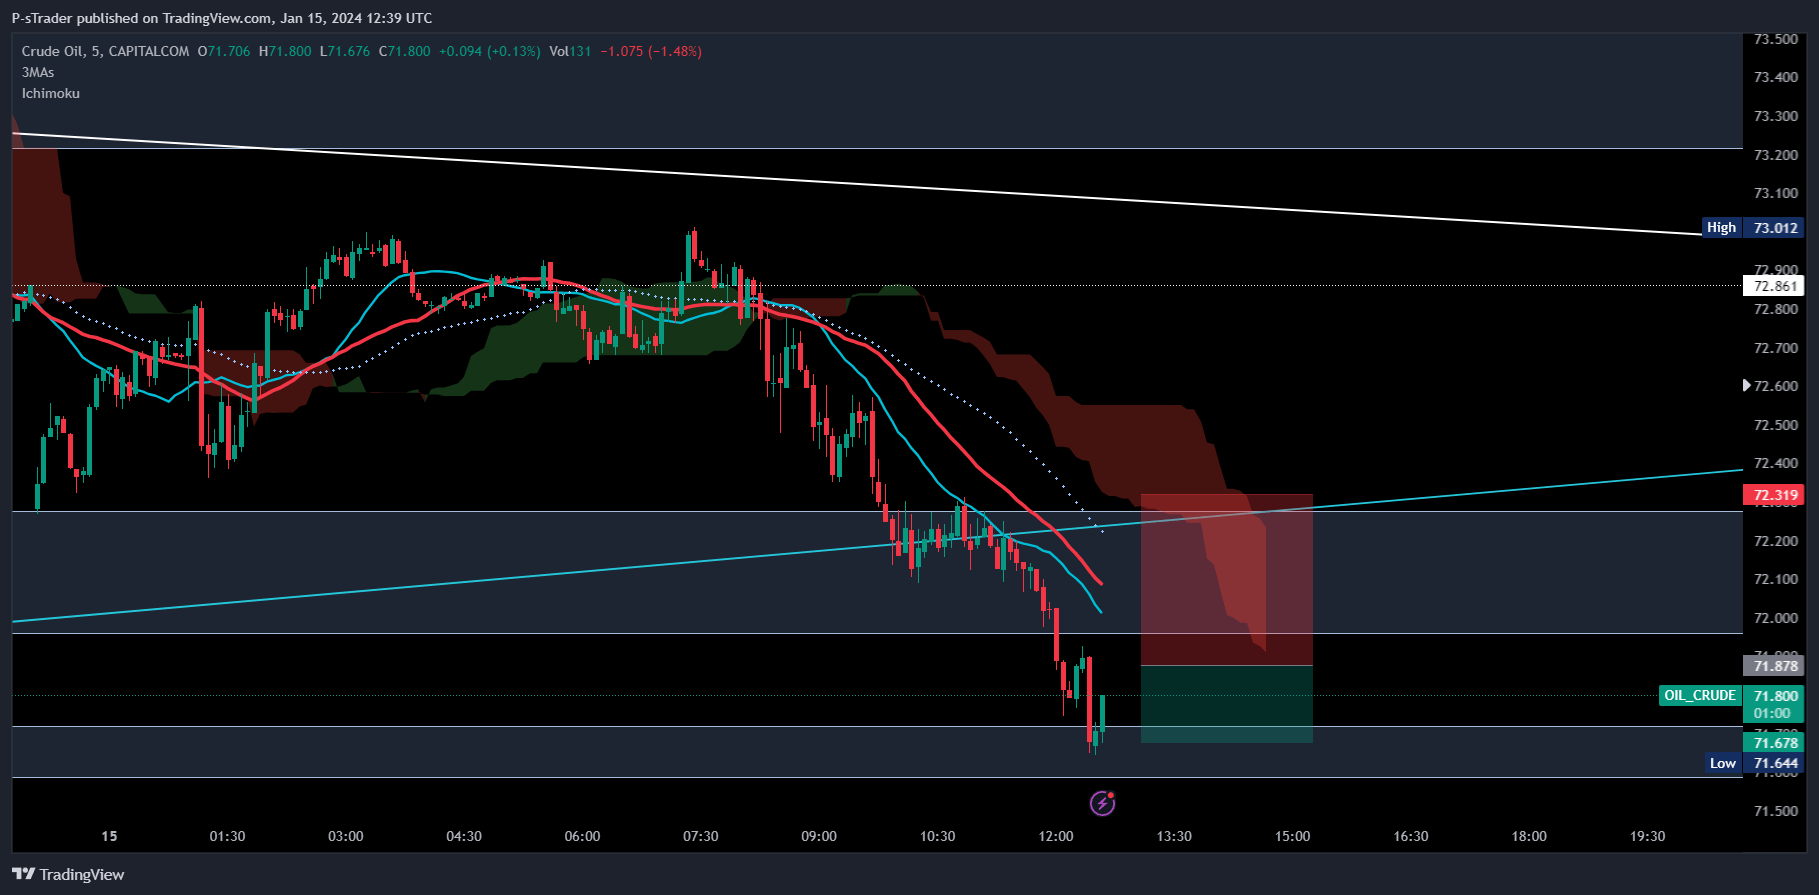Click the publisher line P-sTrader published on TradingView.com
Screen dimensions: 1819x895
(222, 18)
